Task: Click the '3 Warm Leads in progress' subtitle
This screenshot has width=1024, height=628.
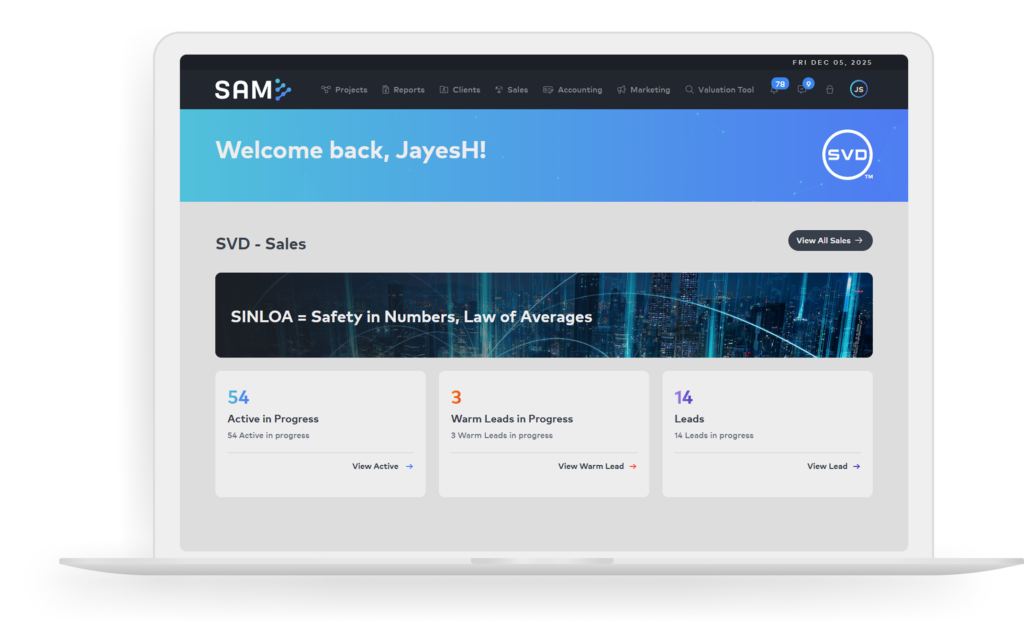Action: pos(502,435)
